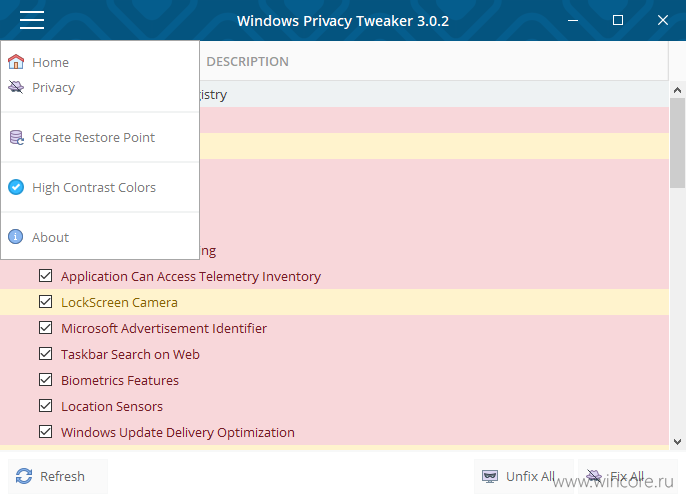
Task: Click the Fix All button
Action: 628,476
